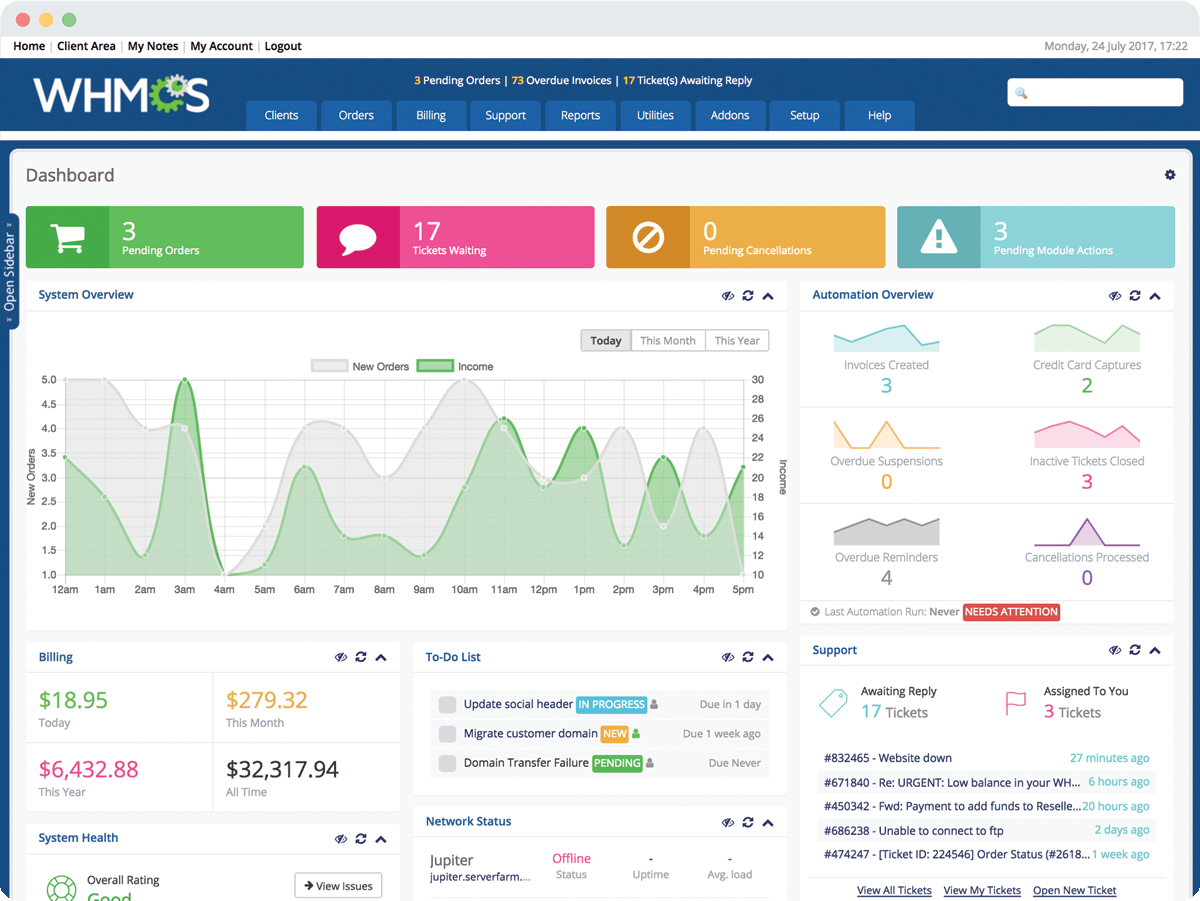The height and width of the screenshot is (901, 1200).
Task: Refresh the Support panel
Action: pos(1135,650)
